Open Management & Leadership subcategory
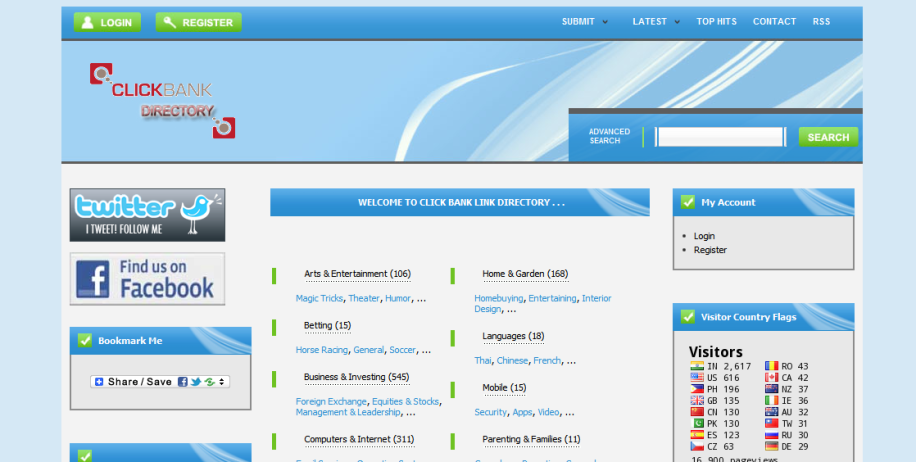 pyautogui.click(x=348, y=412)
